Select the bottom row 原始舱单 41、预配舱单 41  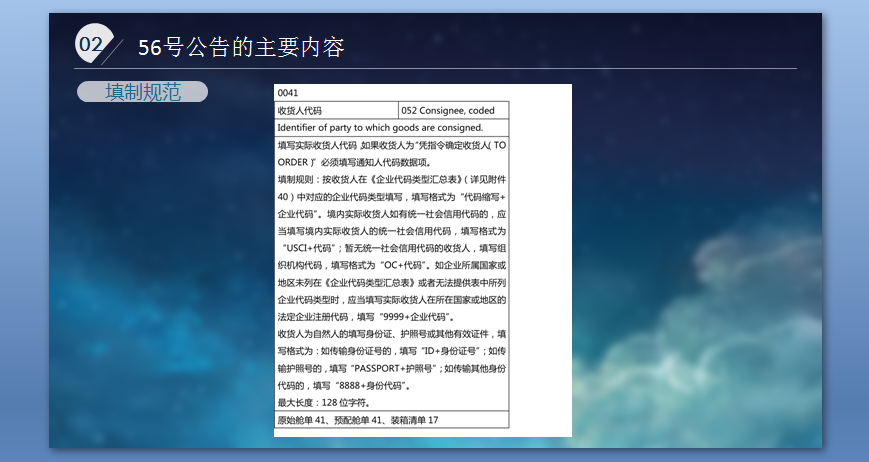tap(358, 420)
